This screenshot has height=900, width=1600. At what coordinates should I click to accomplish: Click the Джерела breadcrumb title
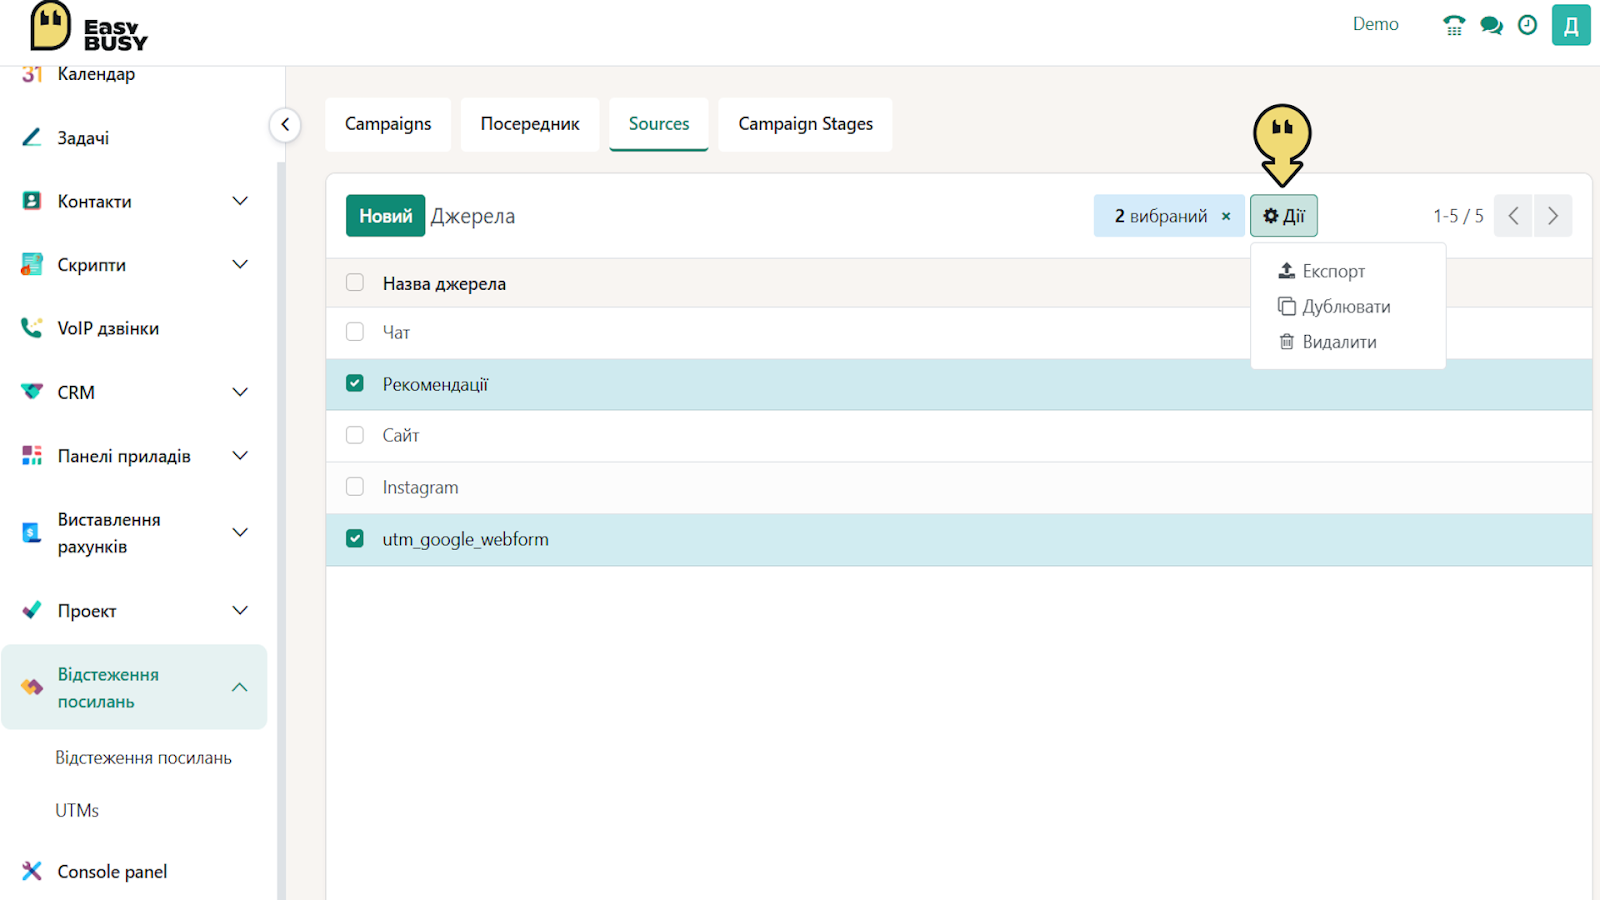pos(472,216)
